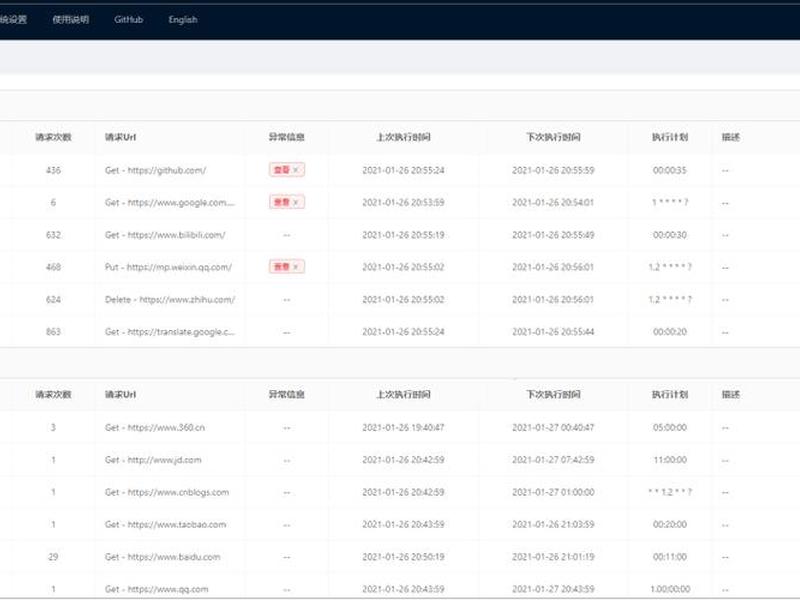Screen dimensions: 800x600
Task: Remove the exception tag in the mp.weixin.qq.com row
Action: pyautogui.click(x=296, y=267)
